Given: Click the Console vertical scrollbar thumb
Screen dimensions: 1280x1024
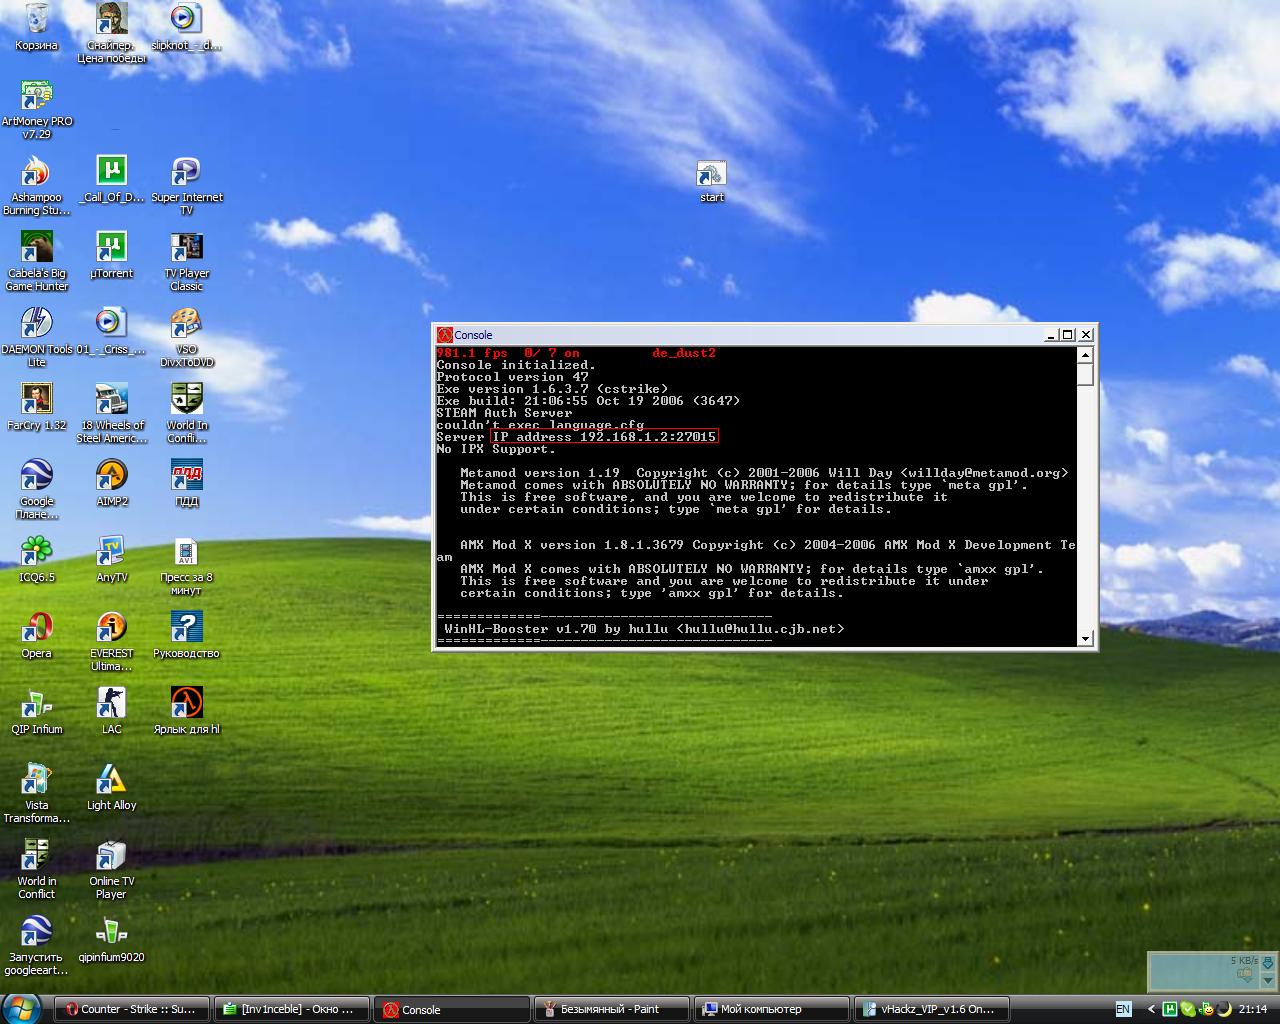Looking at the screenshot, I should [1085, 374].
